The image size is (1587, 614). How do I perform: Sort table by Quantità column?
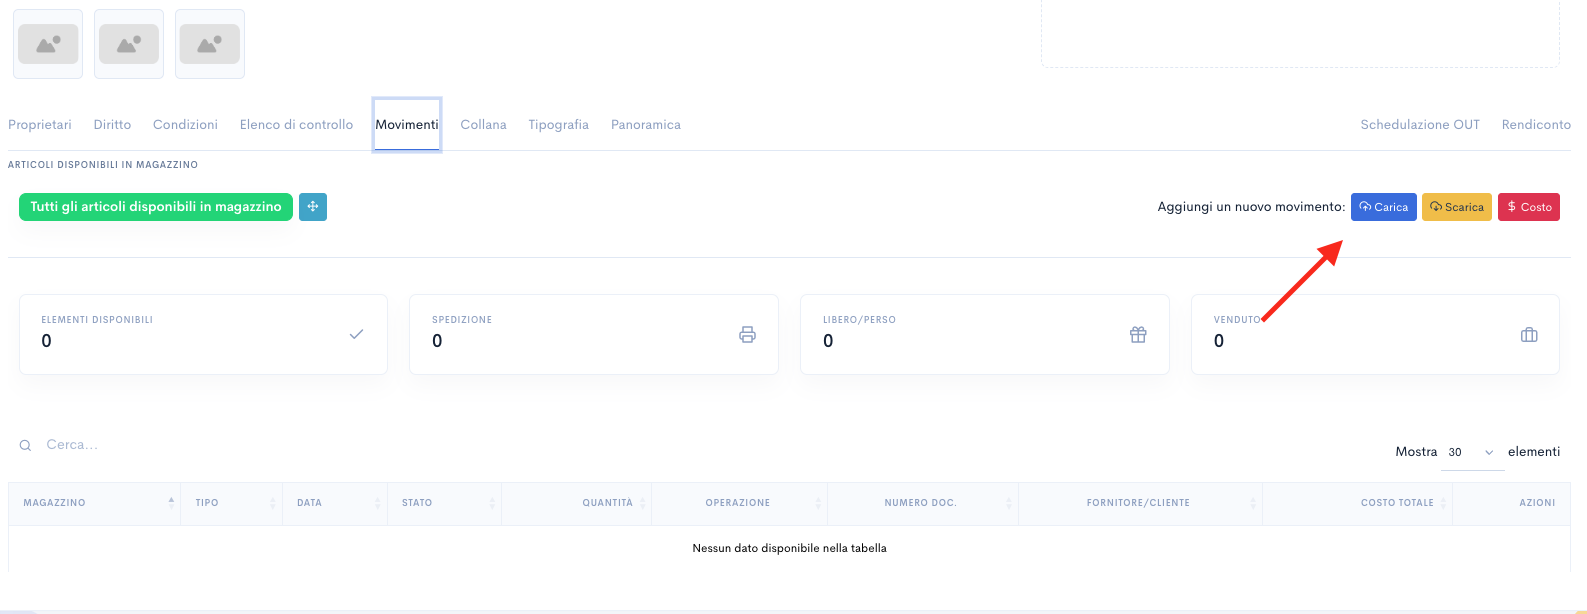coord(576,503)
